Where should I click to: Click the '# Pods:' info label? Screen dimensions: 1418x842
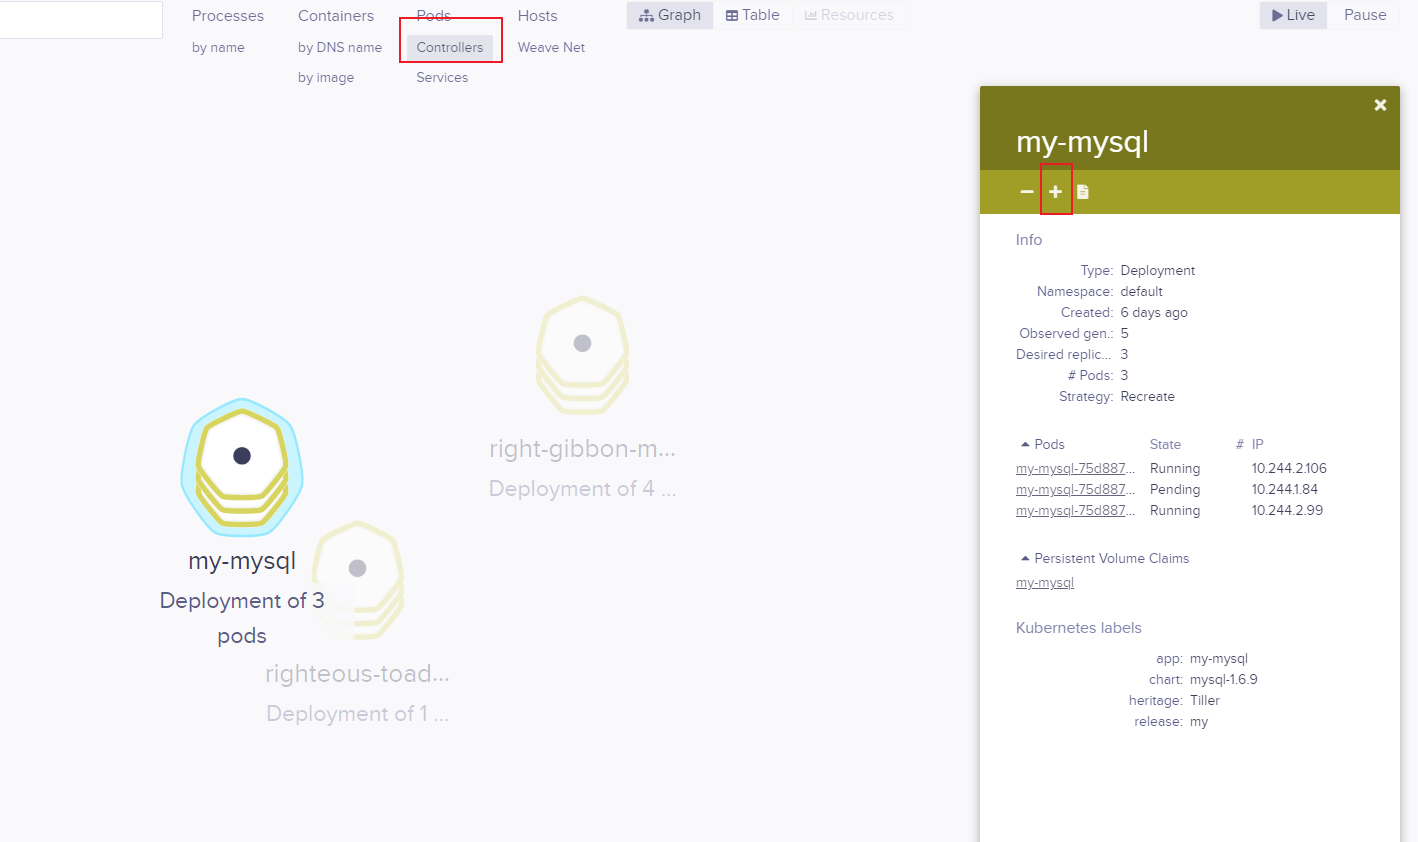click(1090, 375)
